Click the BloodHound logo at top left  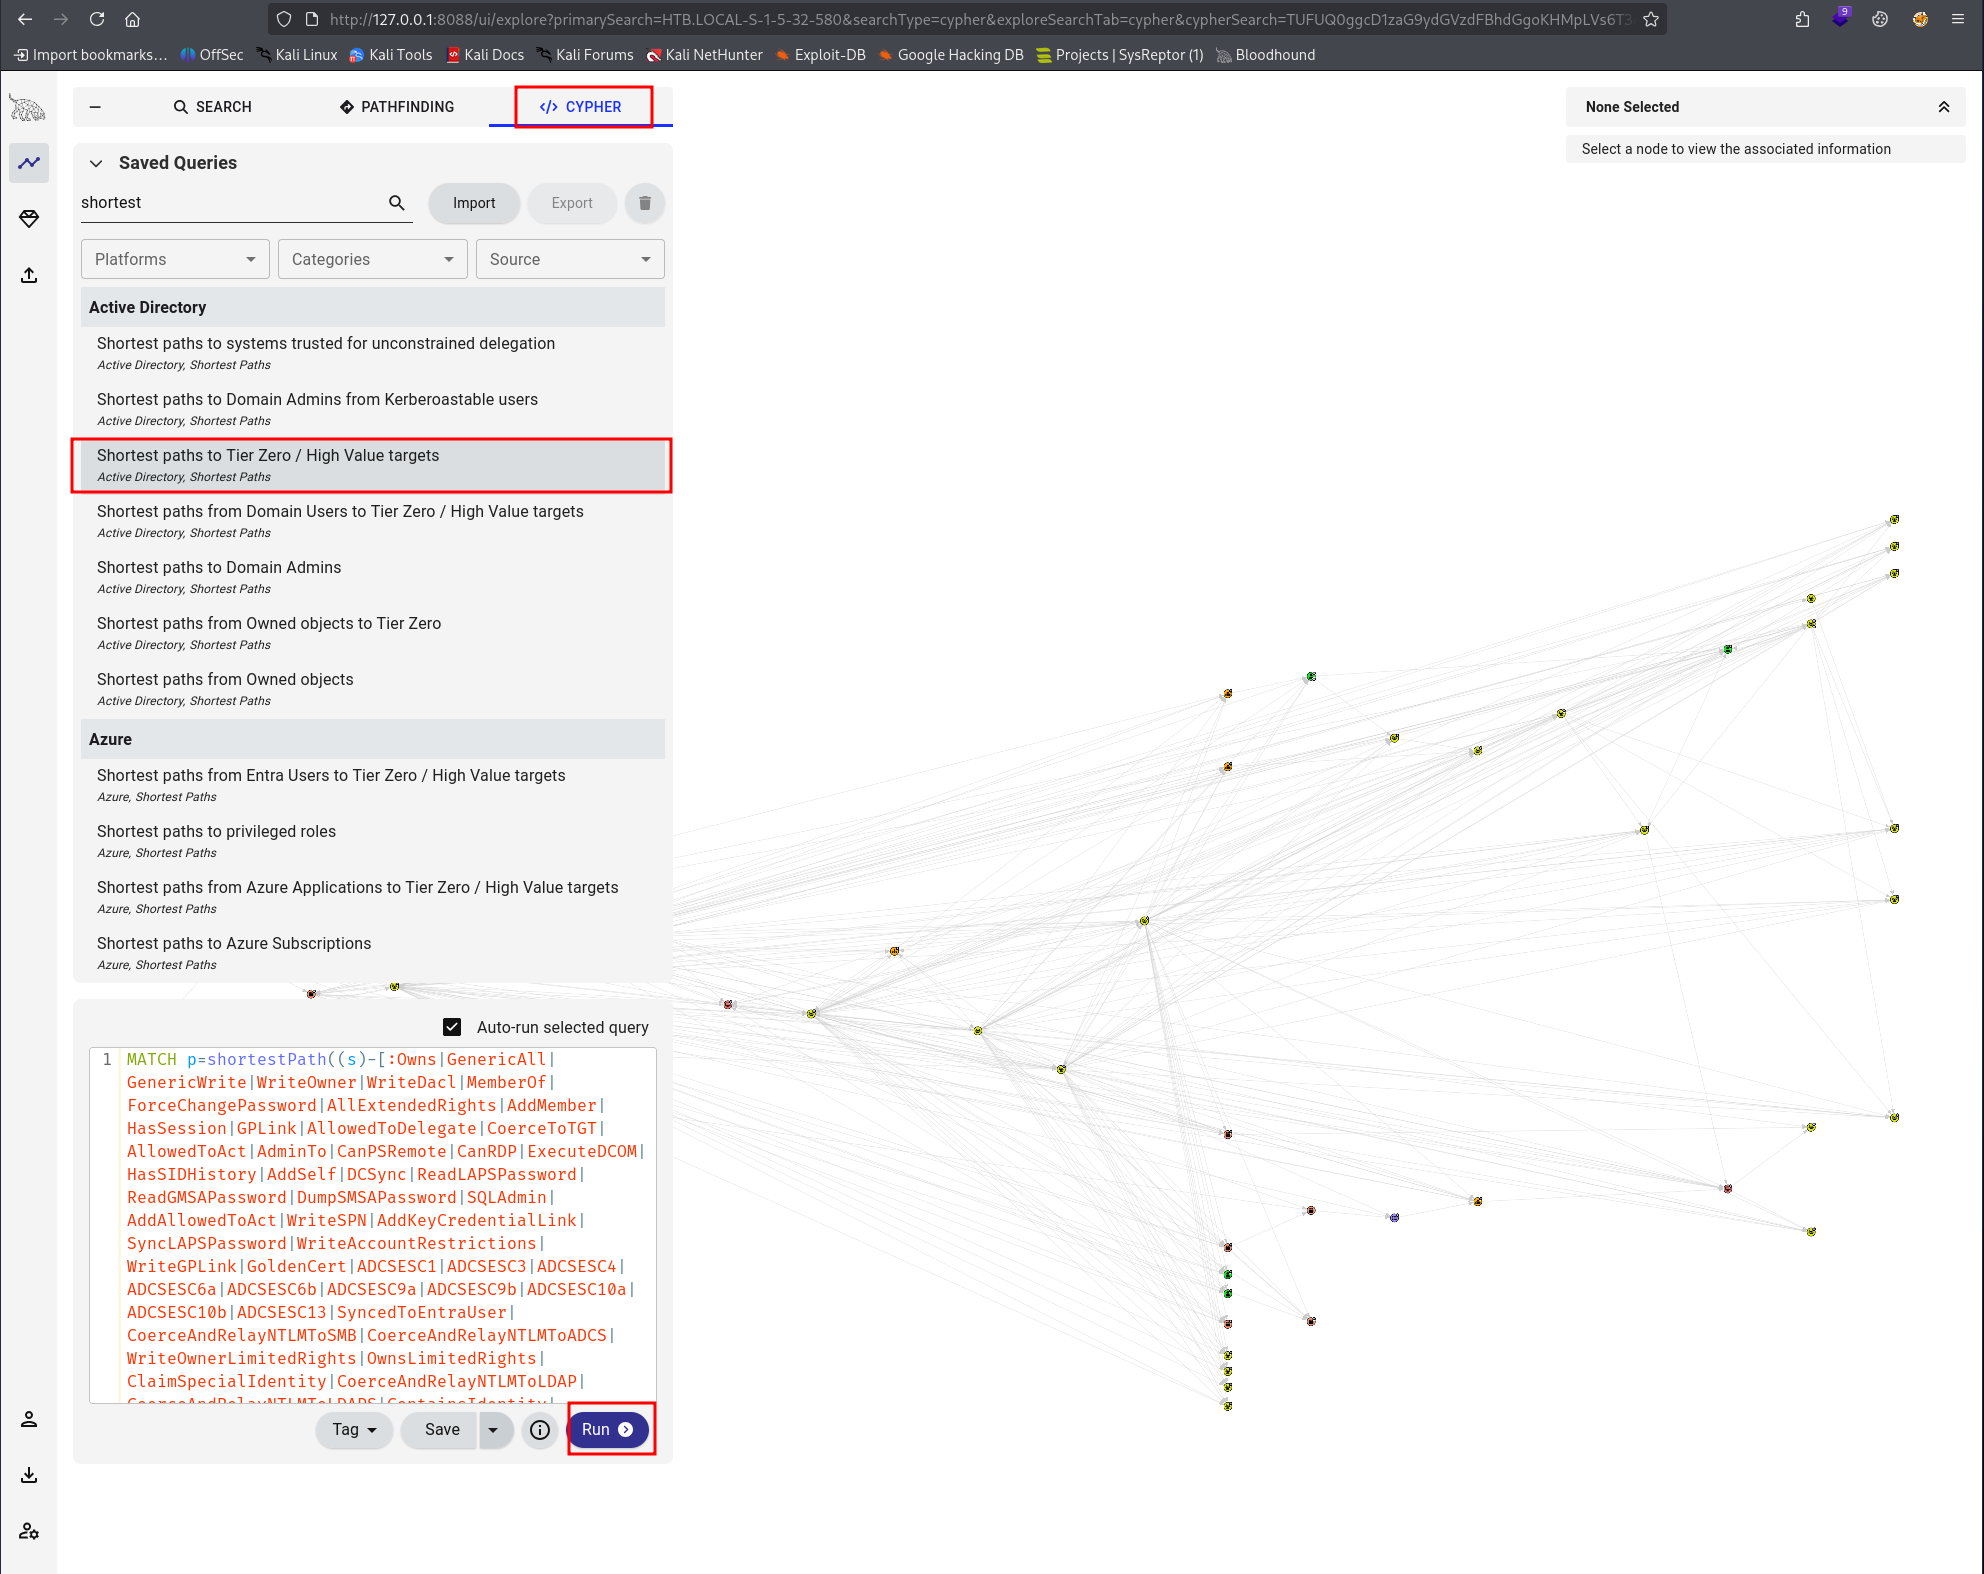pyautogui.click(x=26, y=107)
